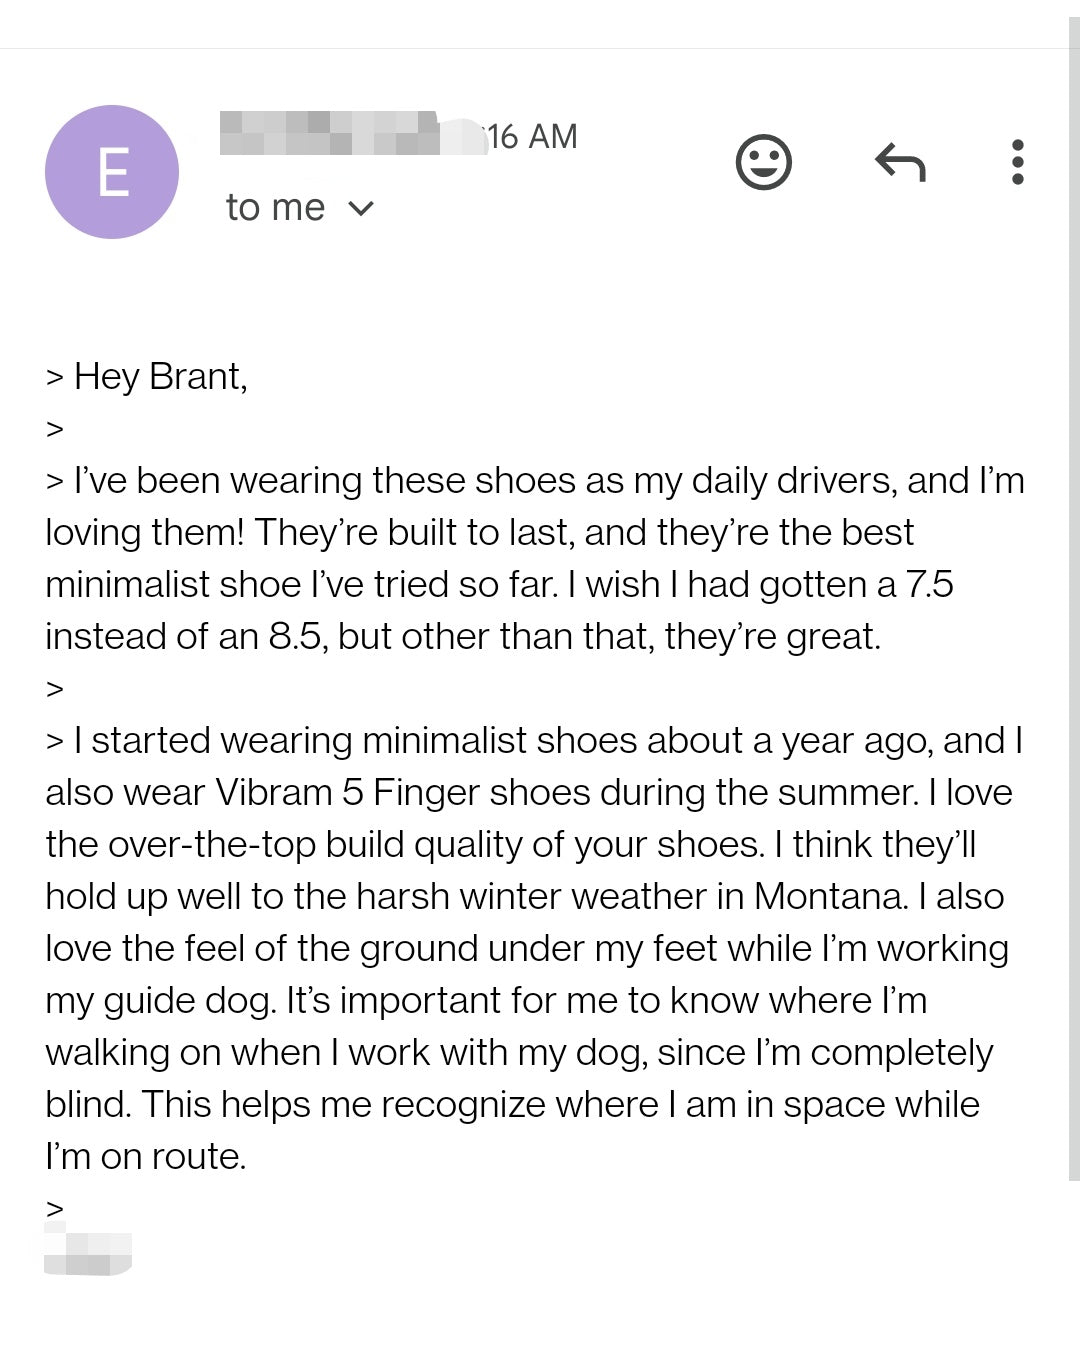Click the "to me" recipient label
The width and height of the screenshot is (1080, 1353).
275,208
